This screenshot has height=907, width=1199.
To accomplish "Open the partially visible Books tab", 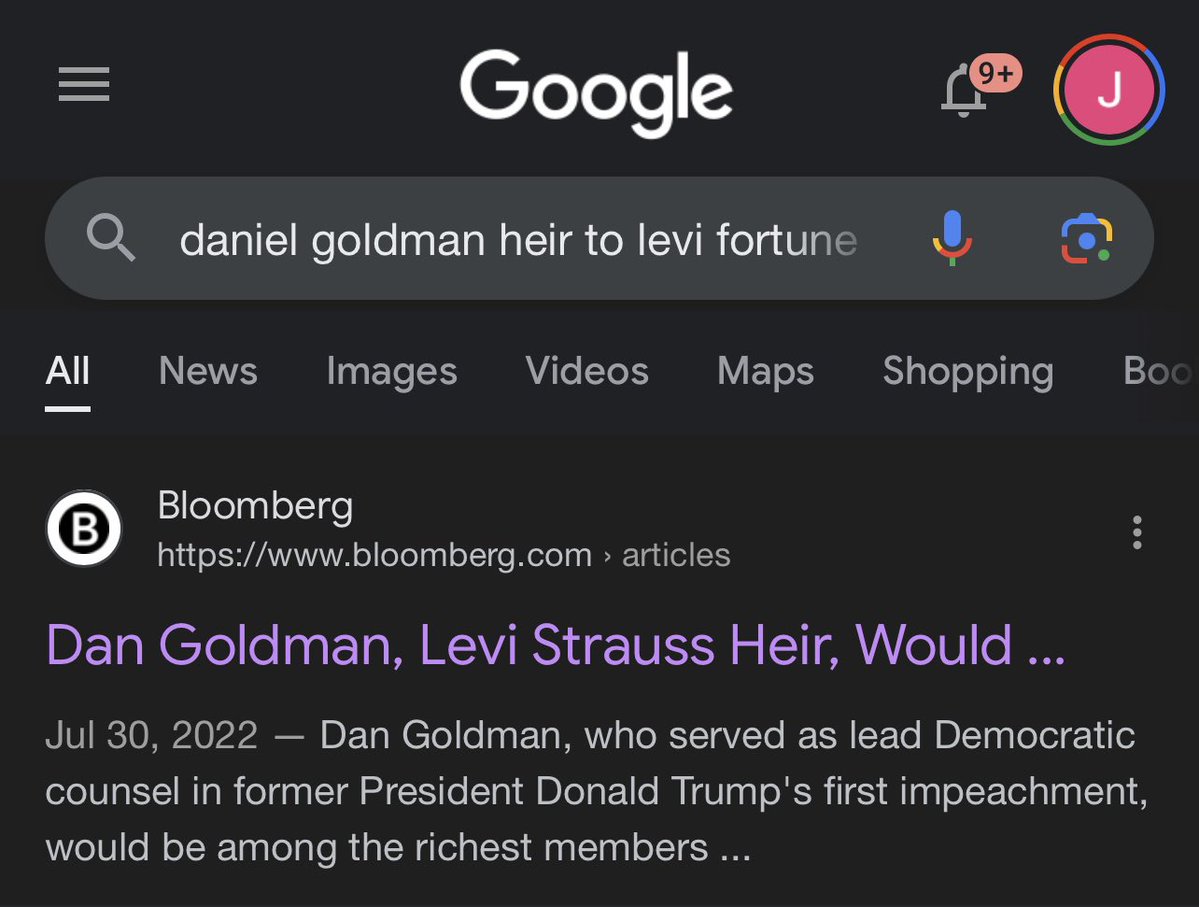I will click(x=1160, y=372).
